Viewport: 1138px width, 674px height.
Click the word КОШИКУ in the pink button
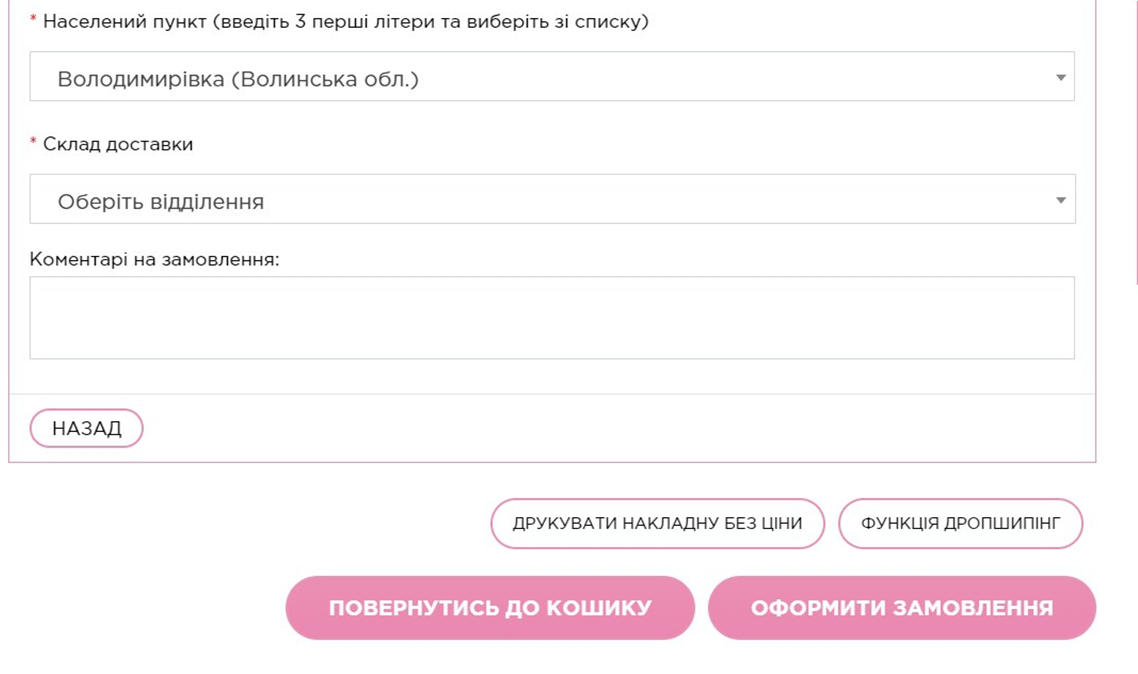[x=605, y=608]
